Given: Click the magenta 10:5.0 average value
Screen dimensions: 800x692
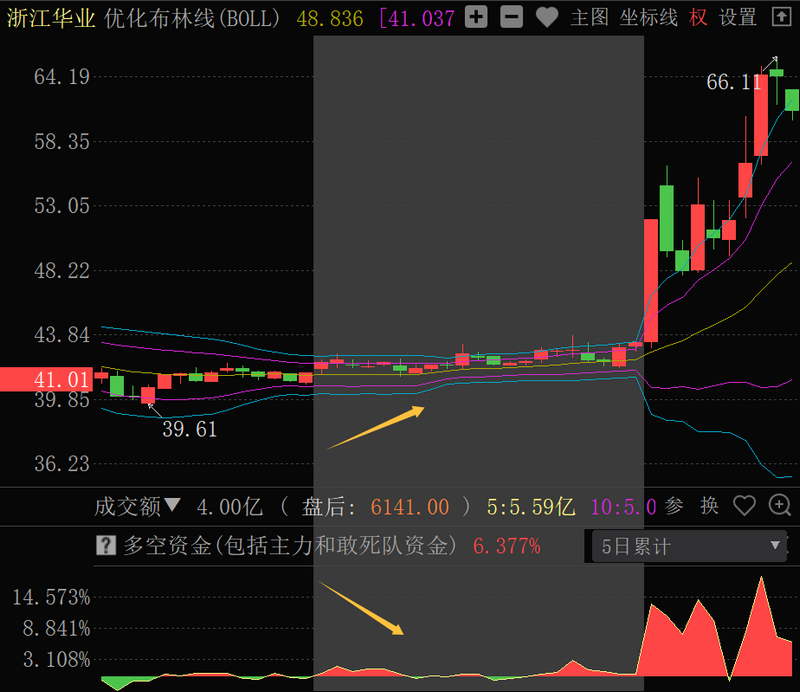Looking at the screenshot, I should tap(623, 507).
